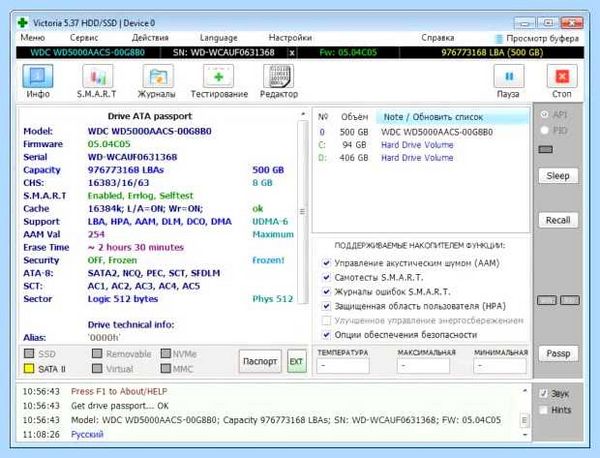Open the S.M.A.R.T toolbar icon
The image size is (600, 458).
(98, 77)
